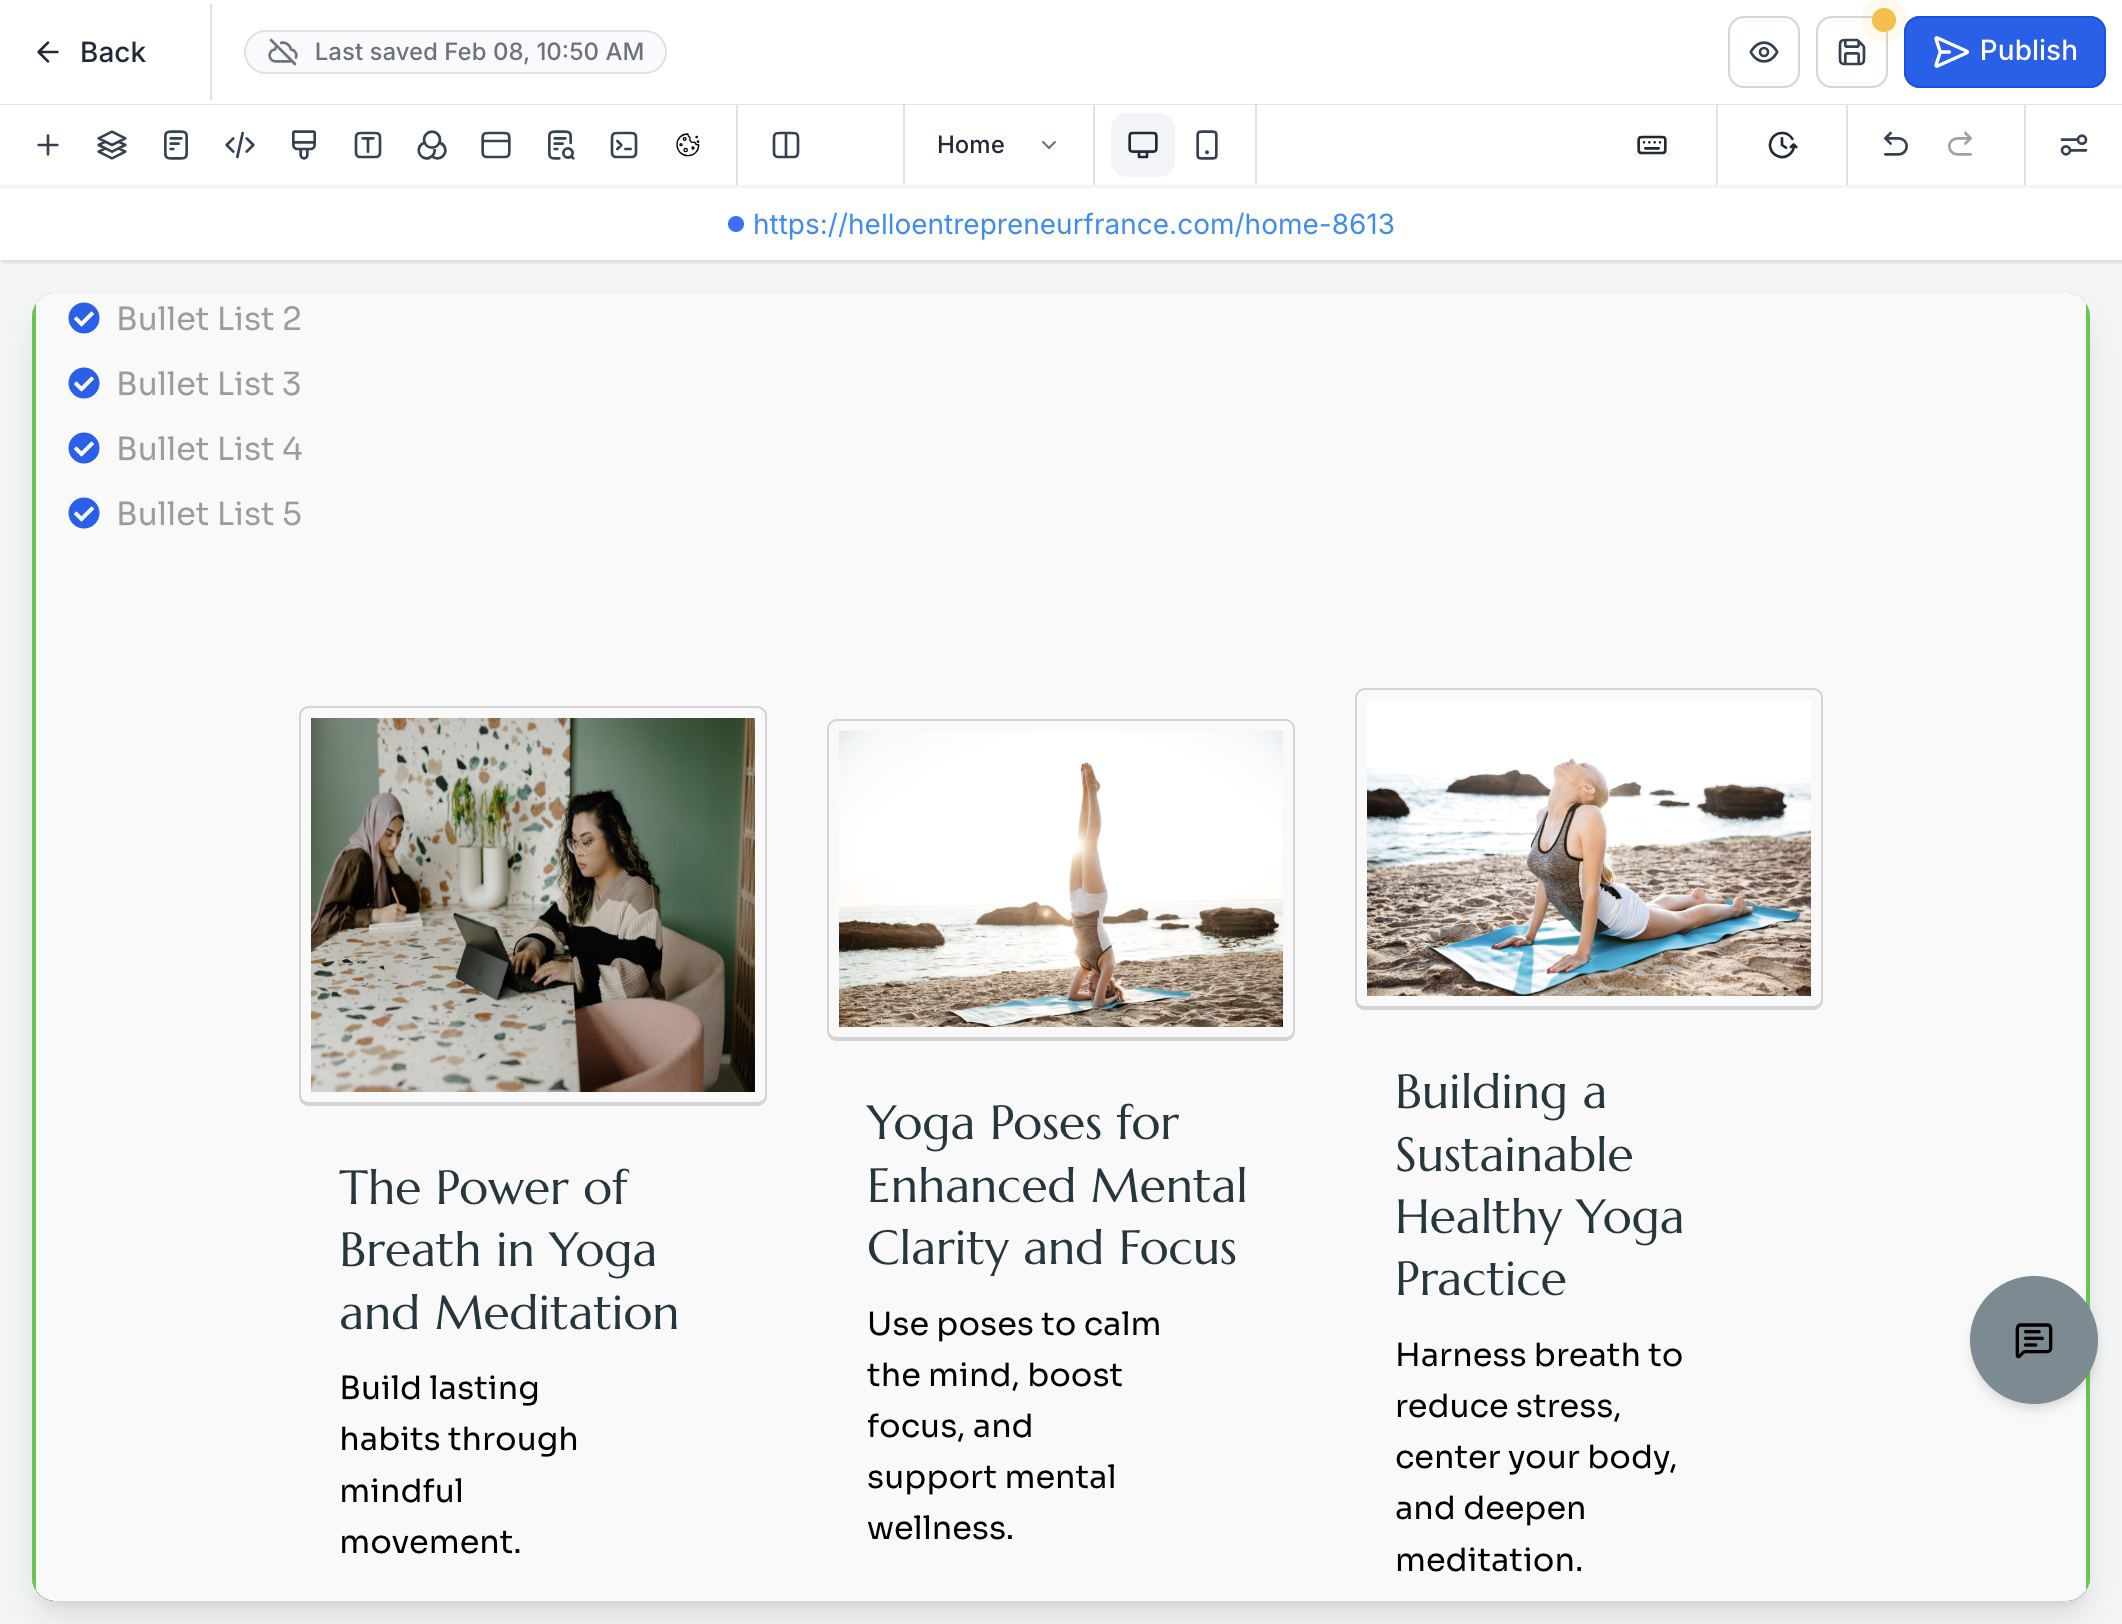Select paragraph Use poses to calm the mind
The height and width of the screenshot is (1624, 2122).
tap(1015, 1426)
